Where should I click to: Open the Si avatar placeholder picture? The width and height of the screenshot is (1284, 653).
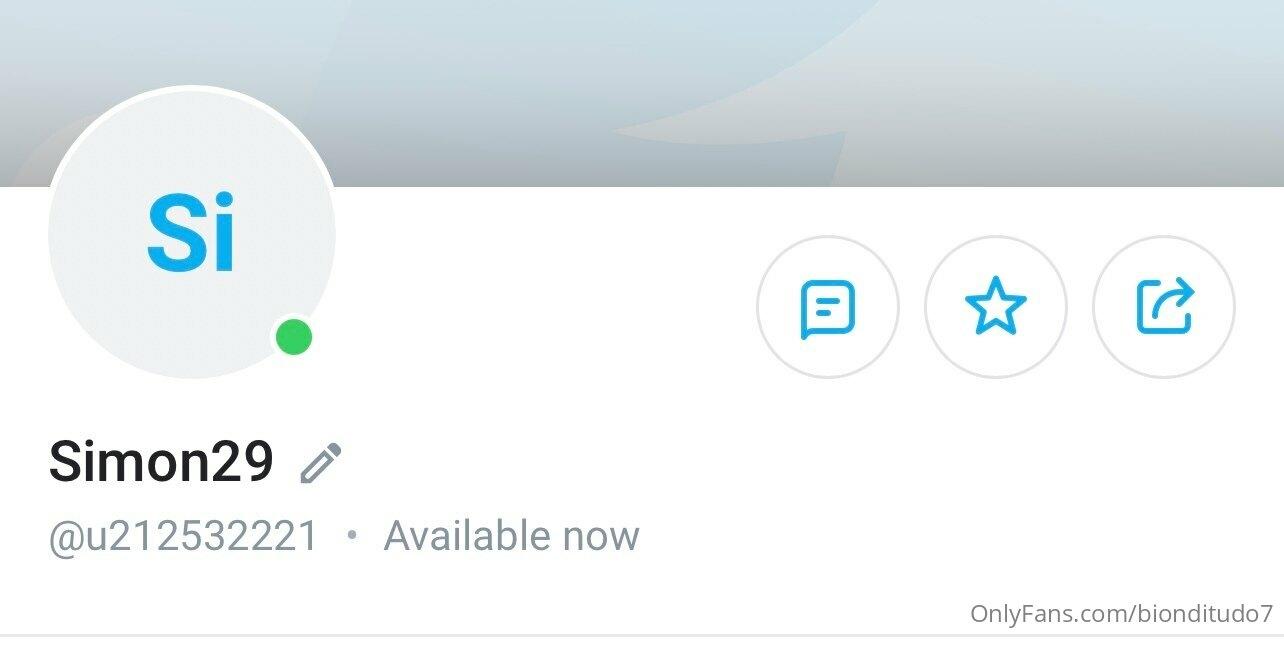(192, 234)
